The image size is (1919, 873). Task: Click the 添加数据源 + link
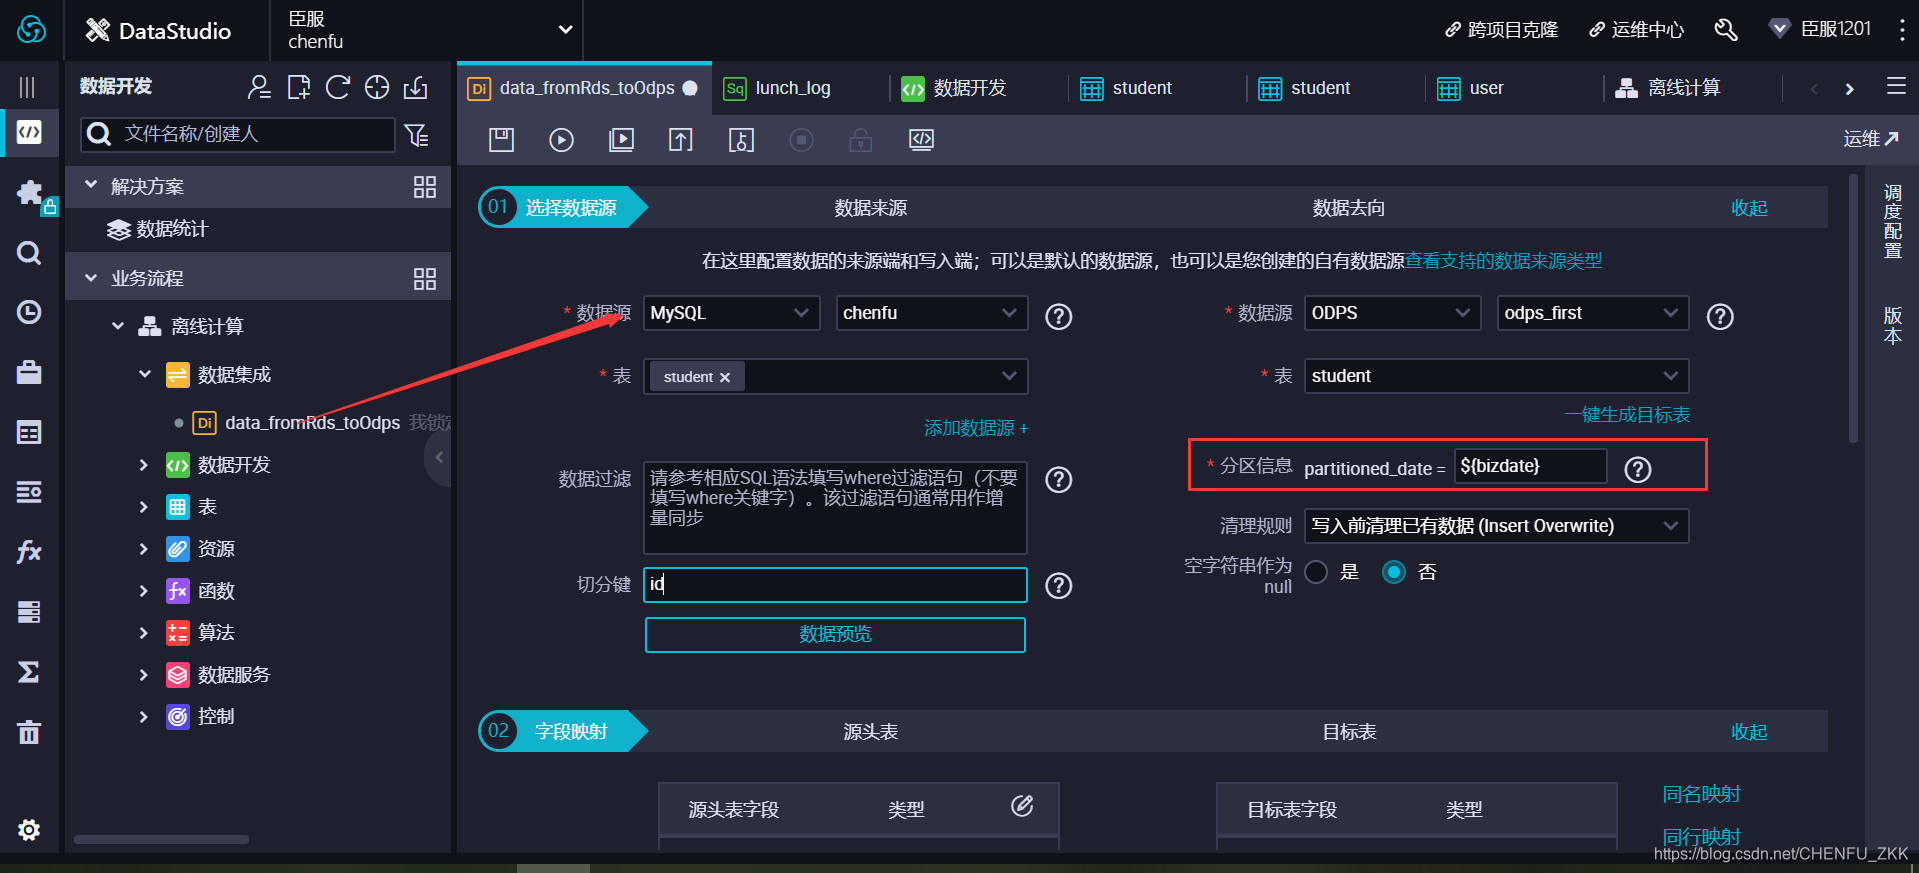coord(976,428)
